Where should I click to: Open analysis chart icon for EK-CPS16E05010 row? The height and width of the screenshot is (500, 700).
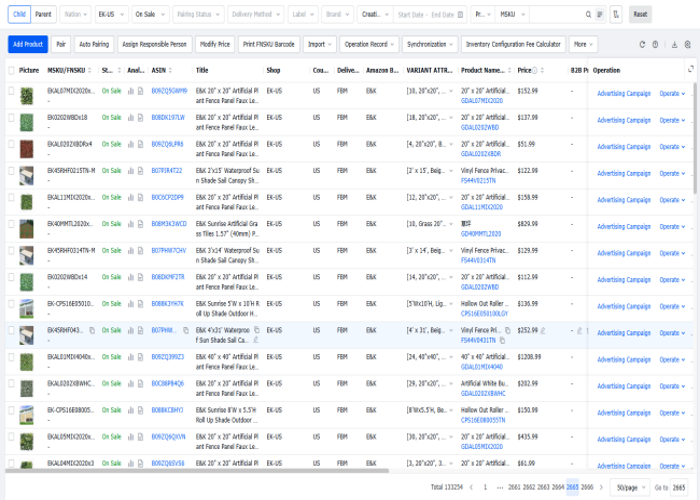click(131, 304)
